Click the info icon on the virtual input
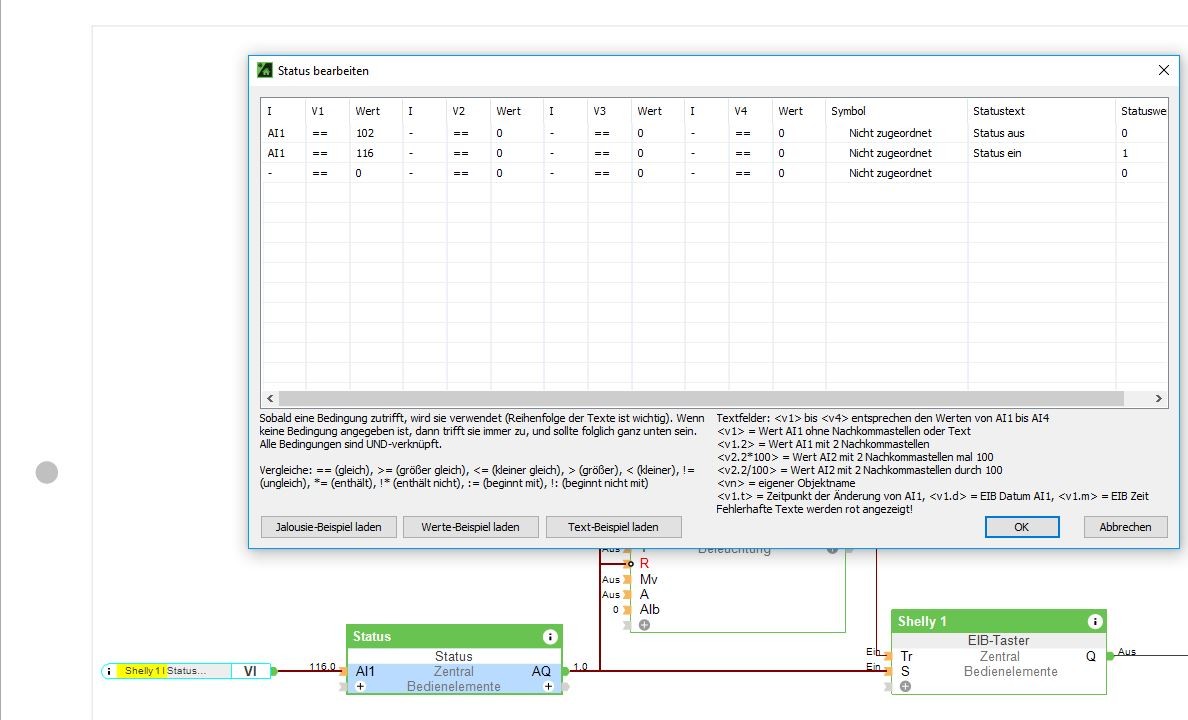Screen dimensions: 1188x720 (x=110, y=671)
